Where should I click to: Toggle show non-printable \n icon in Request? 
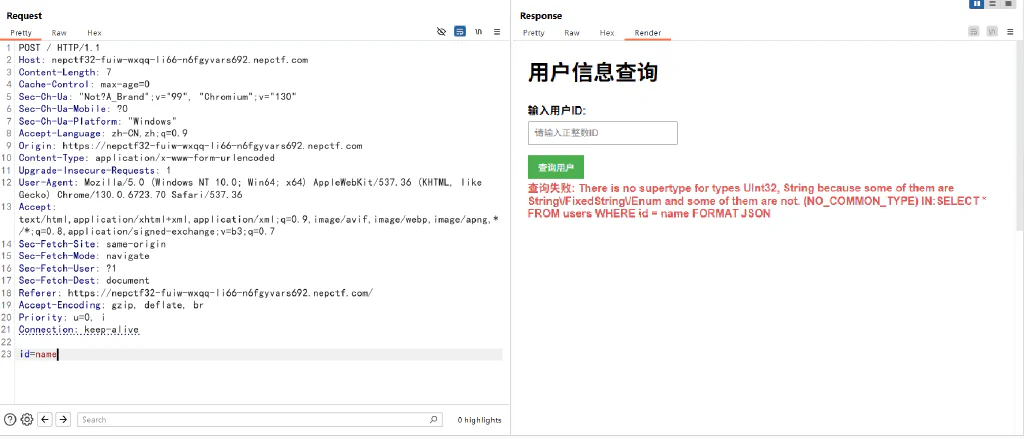point(479,31)
